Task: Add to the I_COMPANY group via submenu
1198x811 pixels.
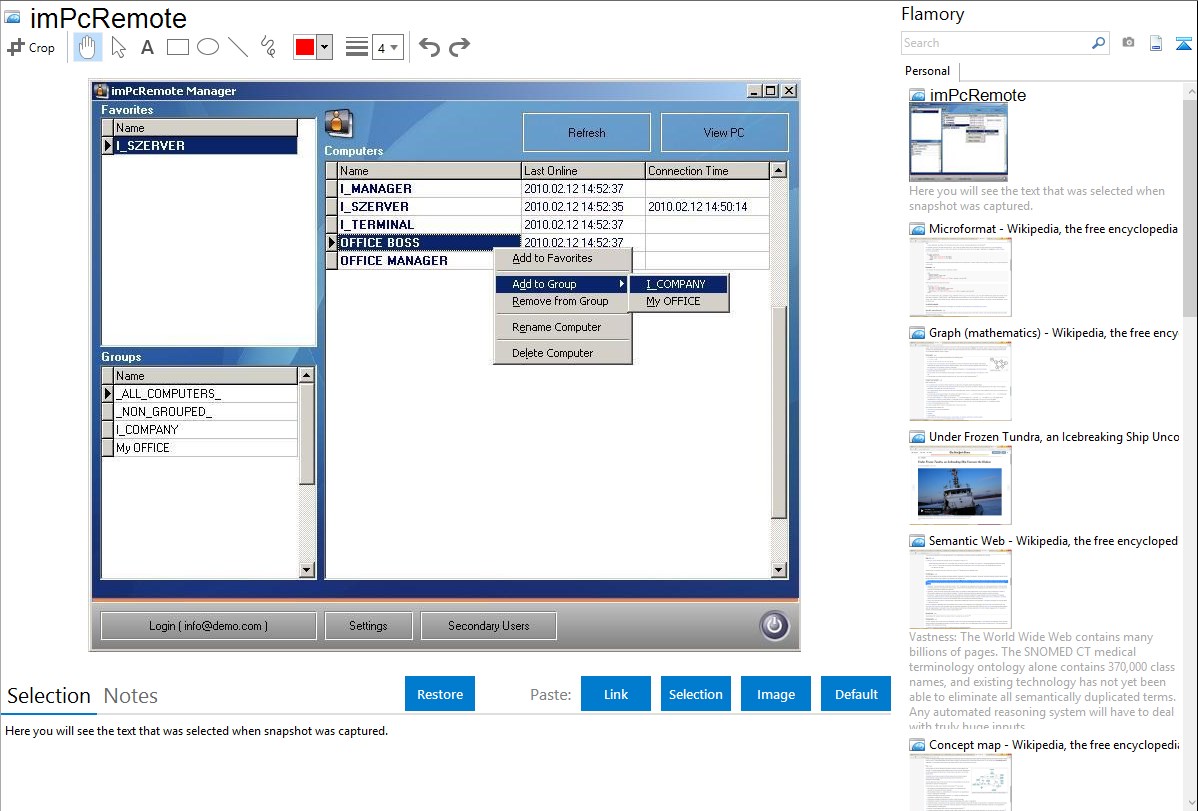Action: 678,284
